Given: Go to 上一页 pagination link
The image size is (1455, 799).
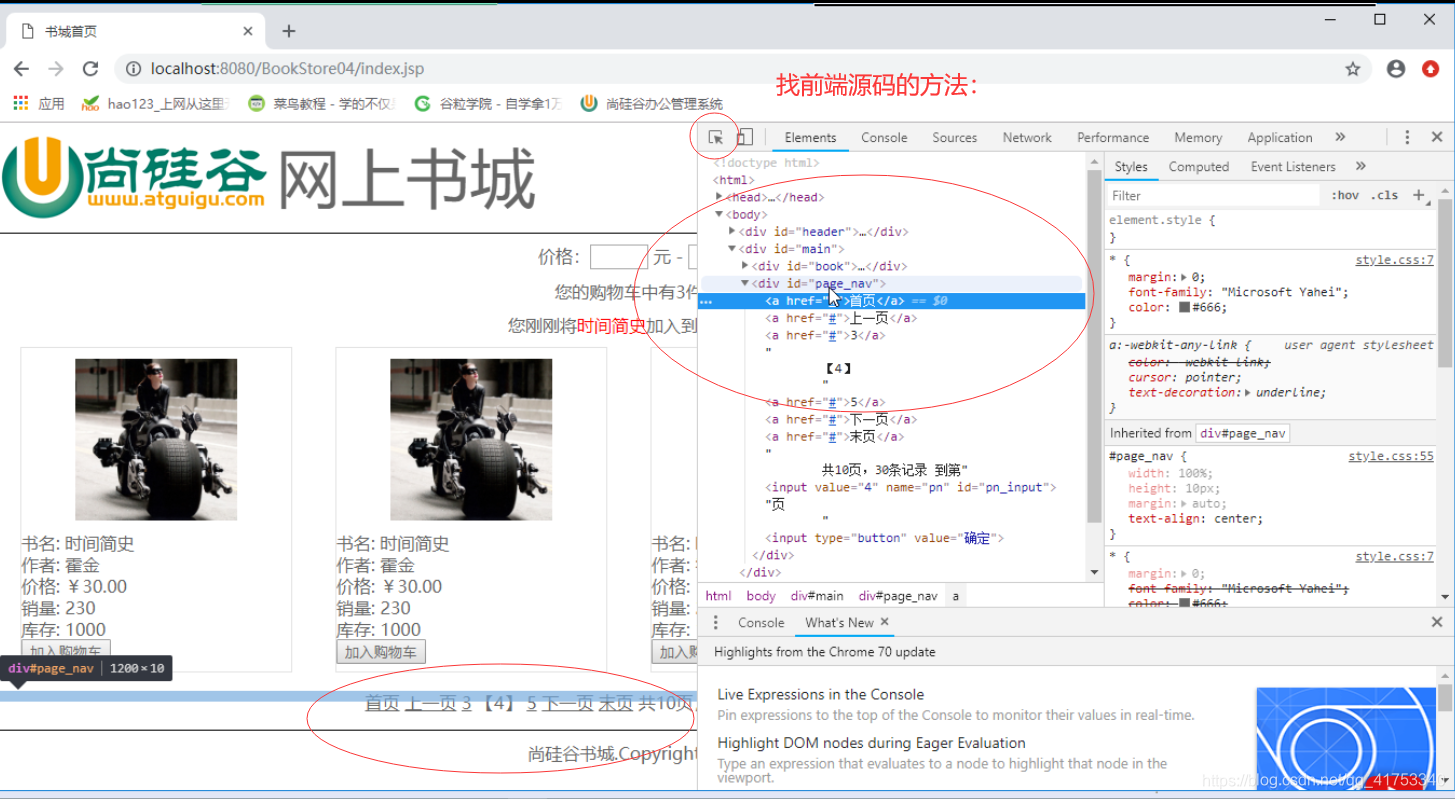Looking at the screenshot, I should click(x=431, y=703).
